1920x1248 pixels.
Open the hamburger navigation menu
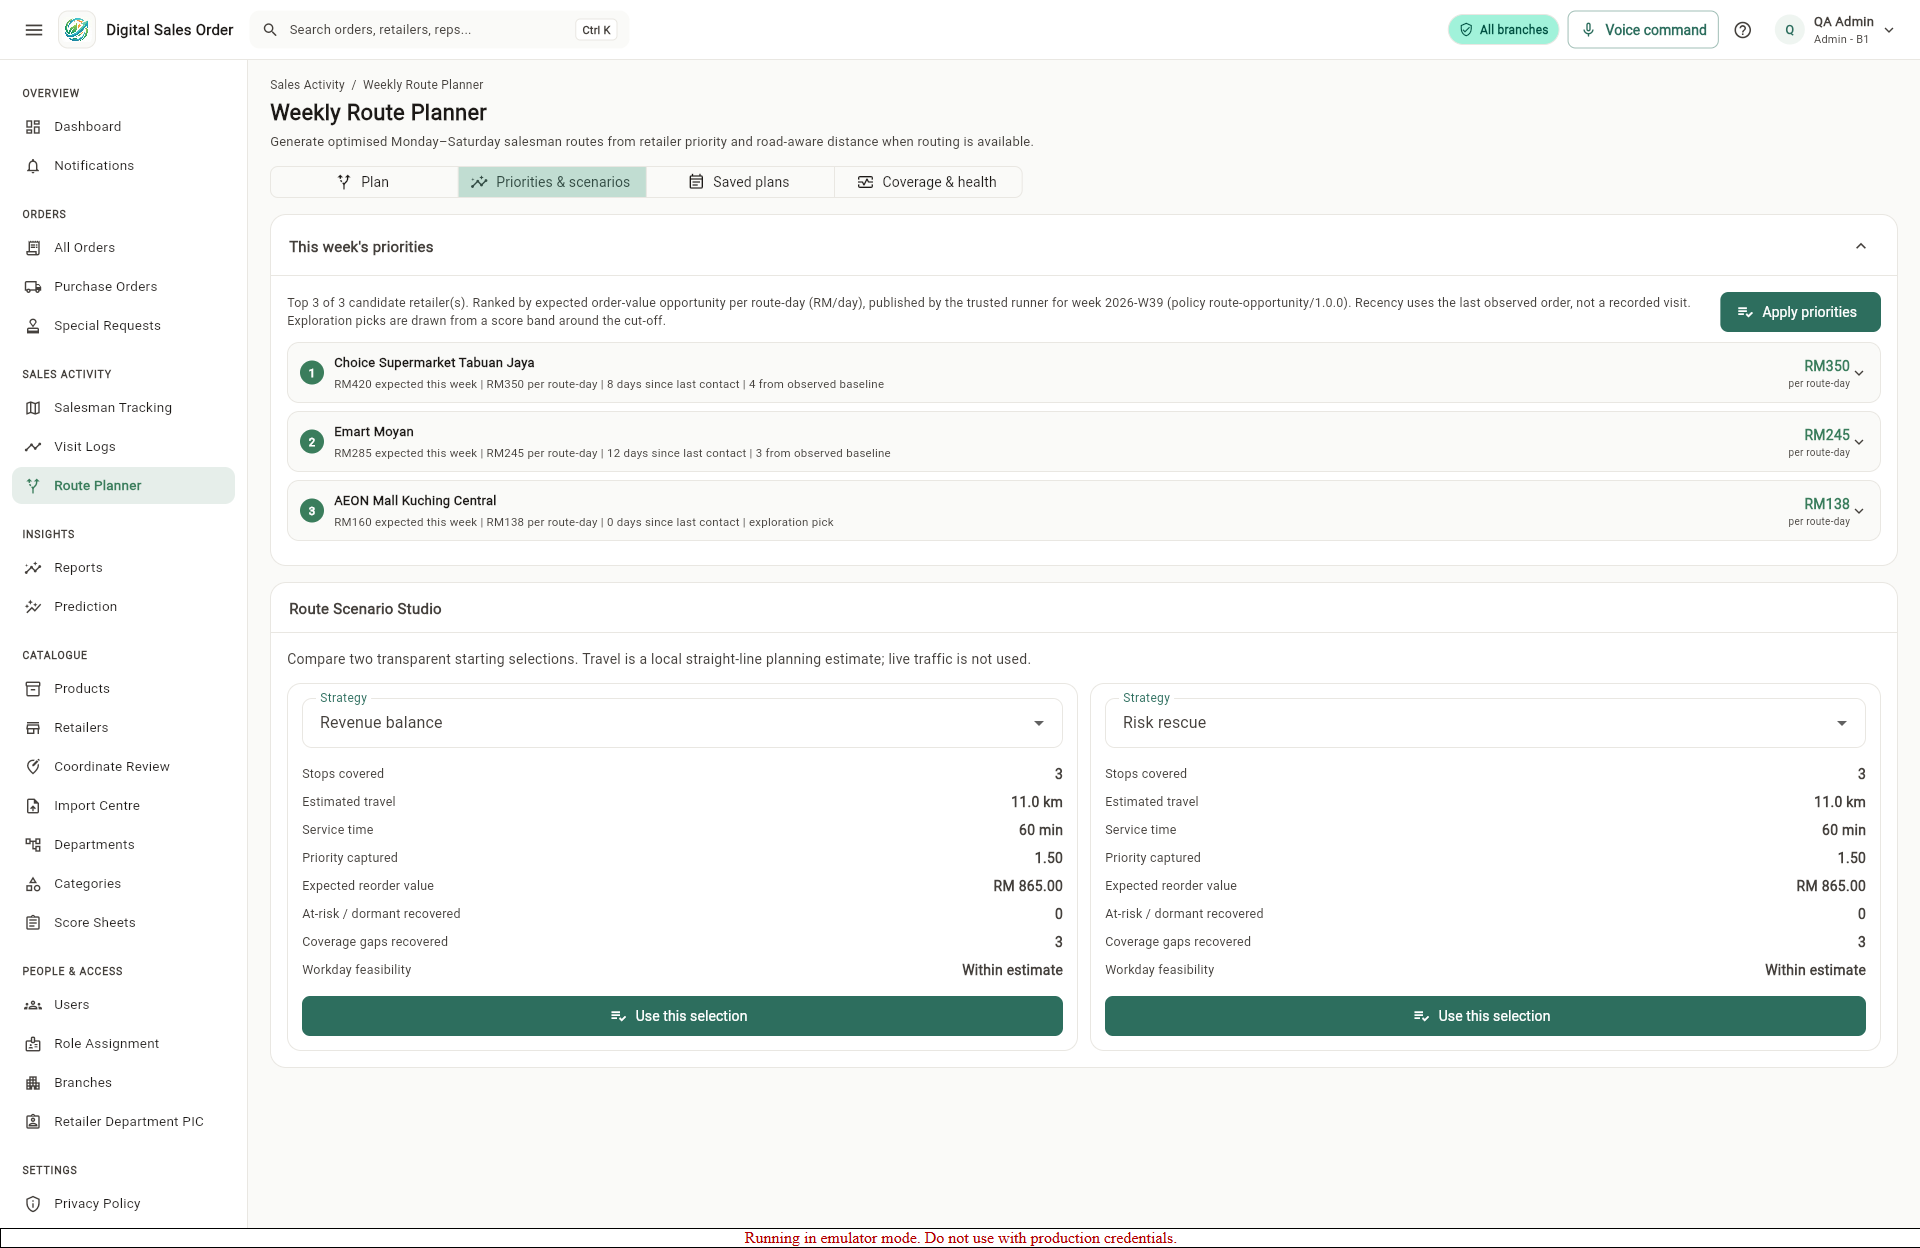tap(34, 30)
